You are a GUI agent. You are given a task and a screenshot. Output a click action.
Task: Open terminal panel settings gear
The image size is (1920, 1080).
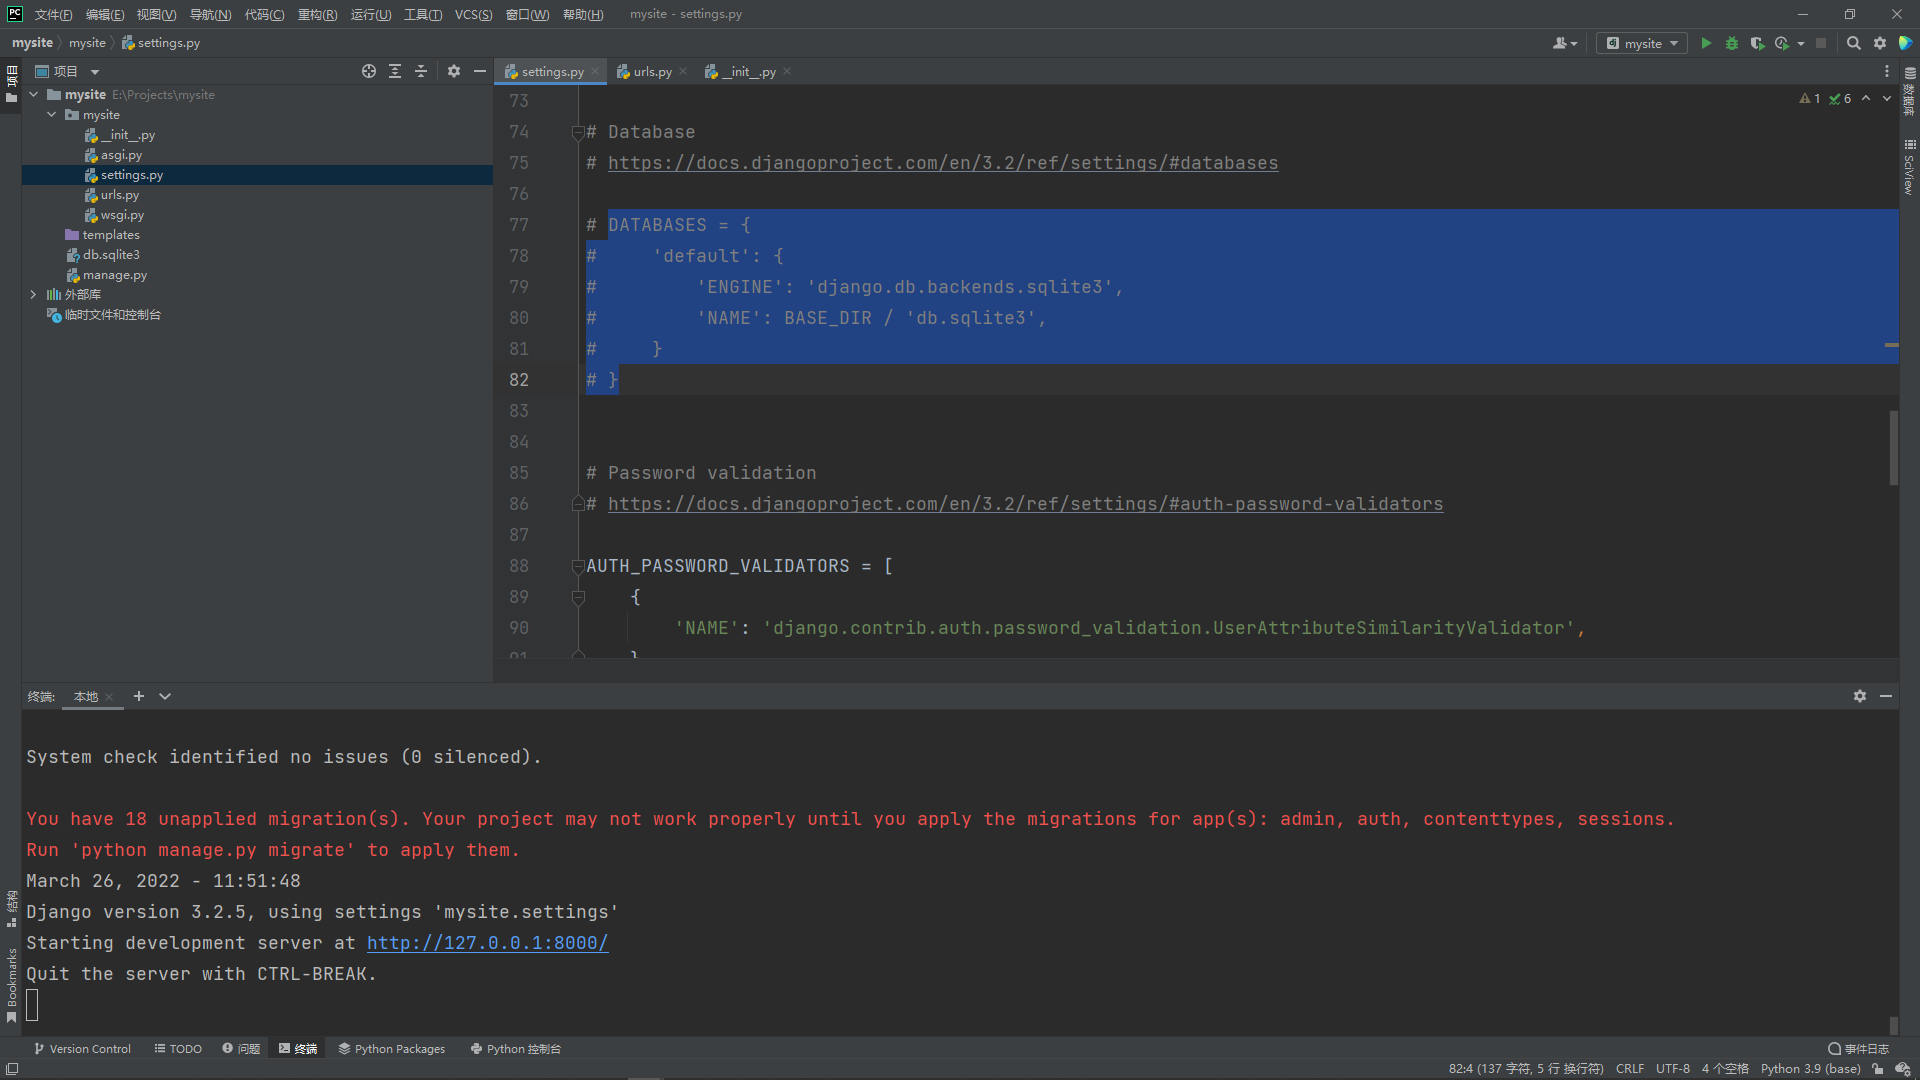1860,696
